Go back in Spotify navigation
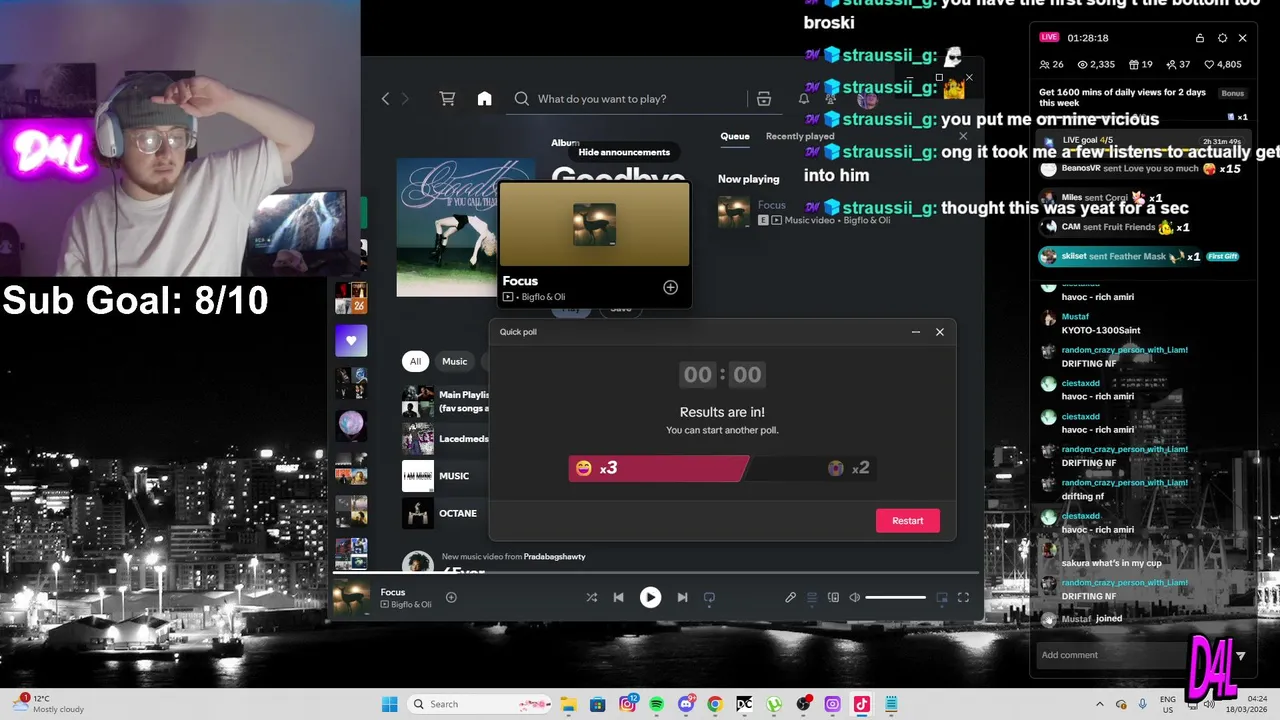The image size is (1280, 720). 385,98
